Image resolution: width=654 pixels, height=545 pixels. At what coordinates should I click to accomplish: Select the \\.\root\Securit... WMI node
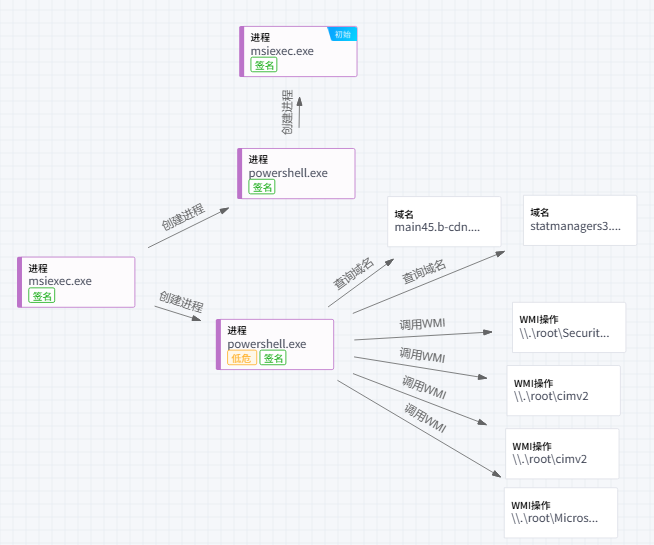[x=568, y=327]
